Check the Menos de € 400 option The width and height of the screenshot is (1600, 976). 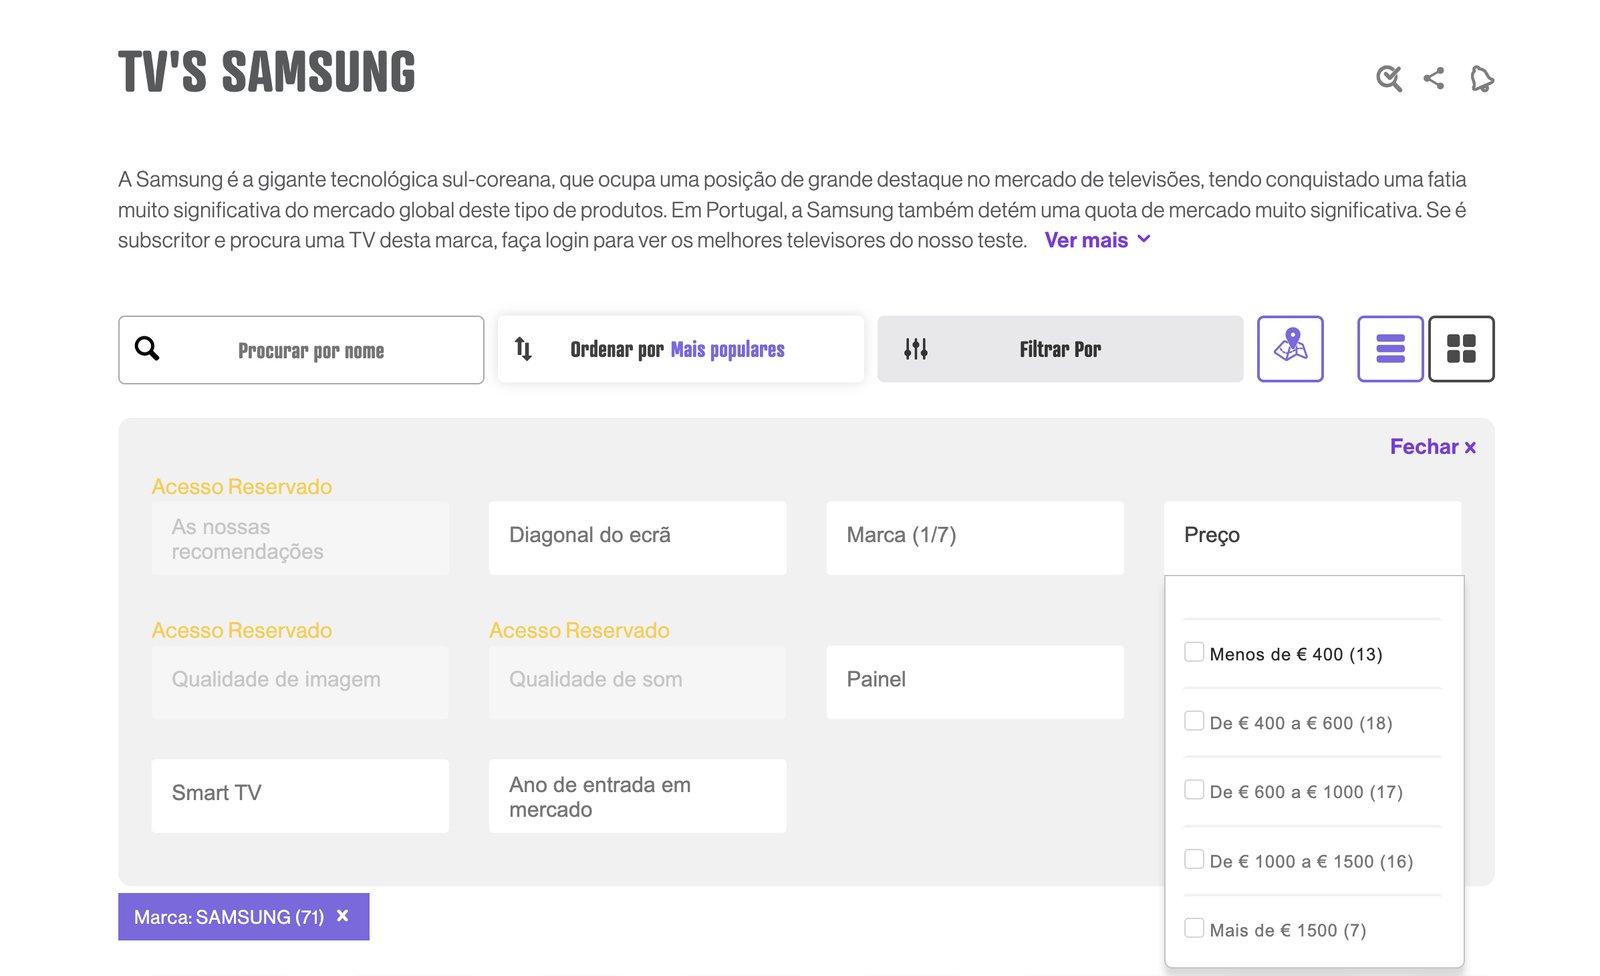click(x=1194, y=653)
